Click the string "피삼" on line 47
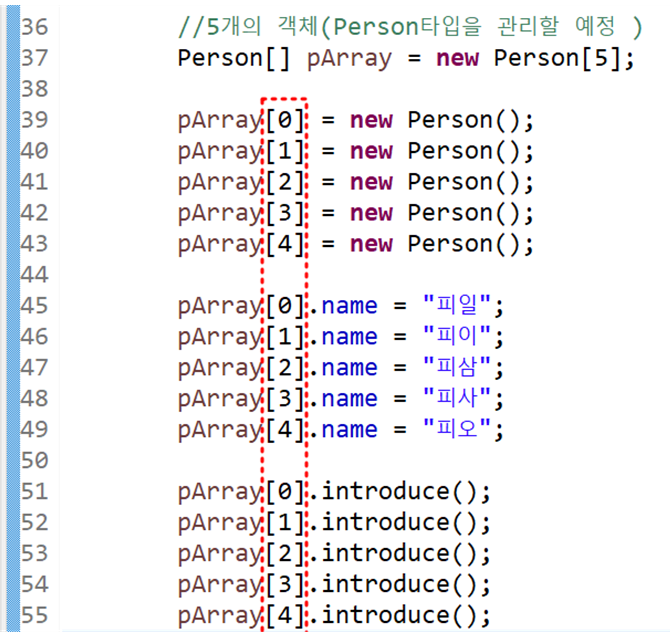Screen dimensions: 670x636 456,367
